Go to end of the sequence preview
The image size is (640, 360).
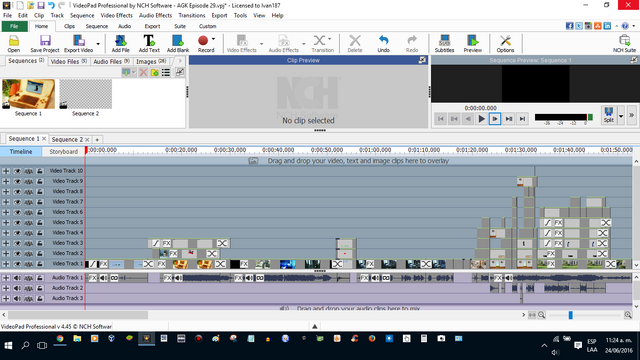point(522,119)
